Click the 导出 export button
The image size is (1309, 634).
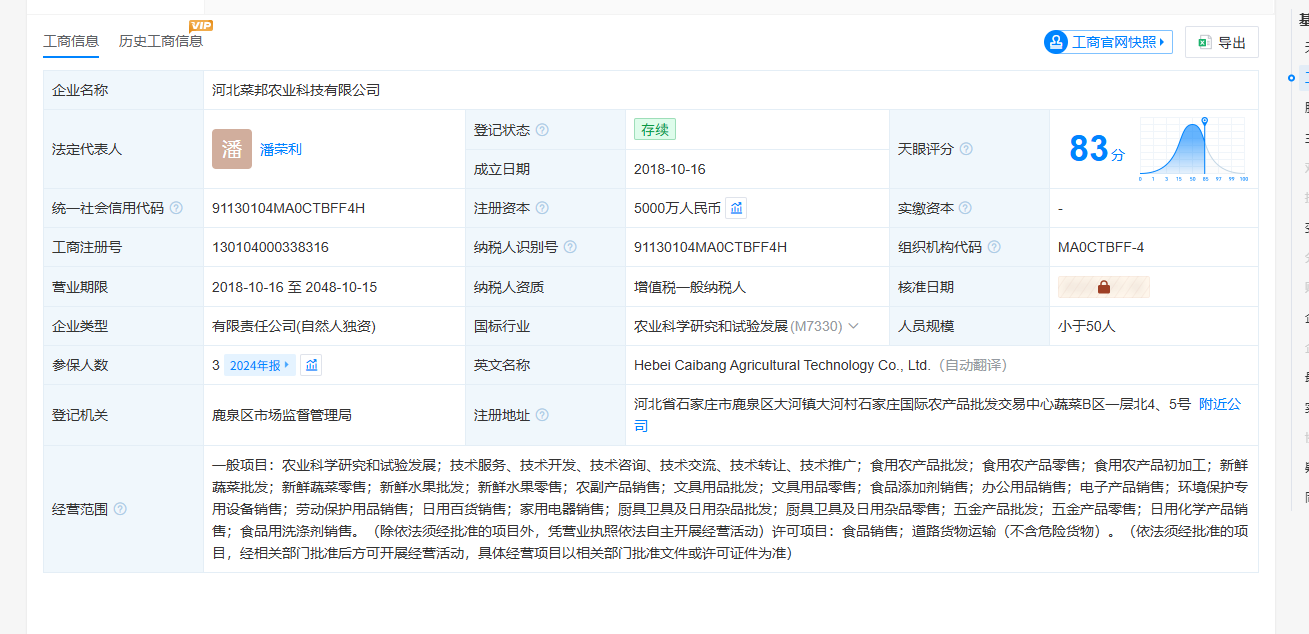(x=1221, y=42)
